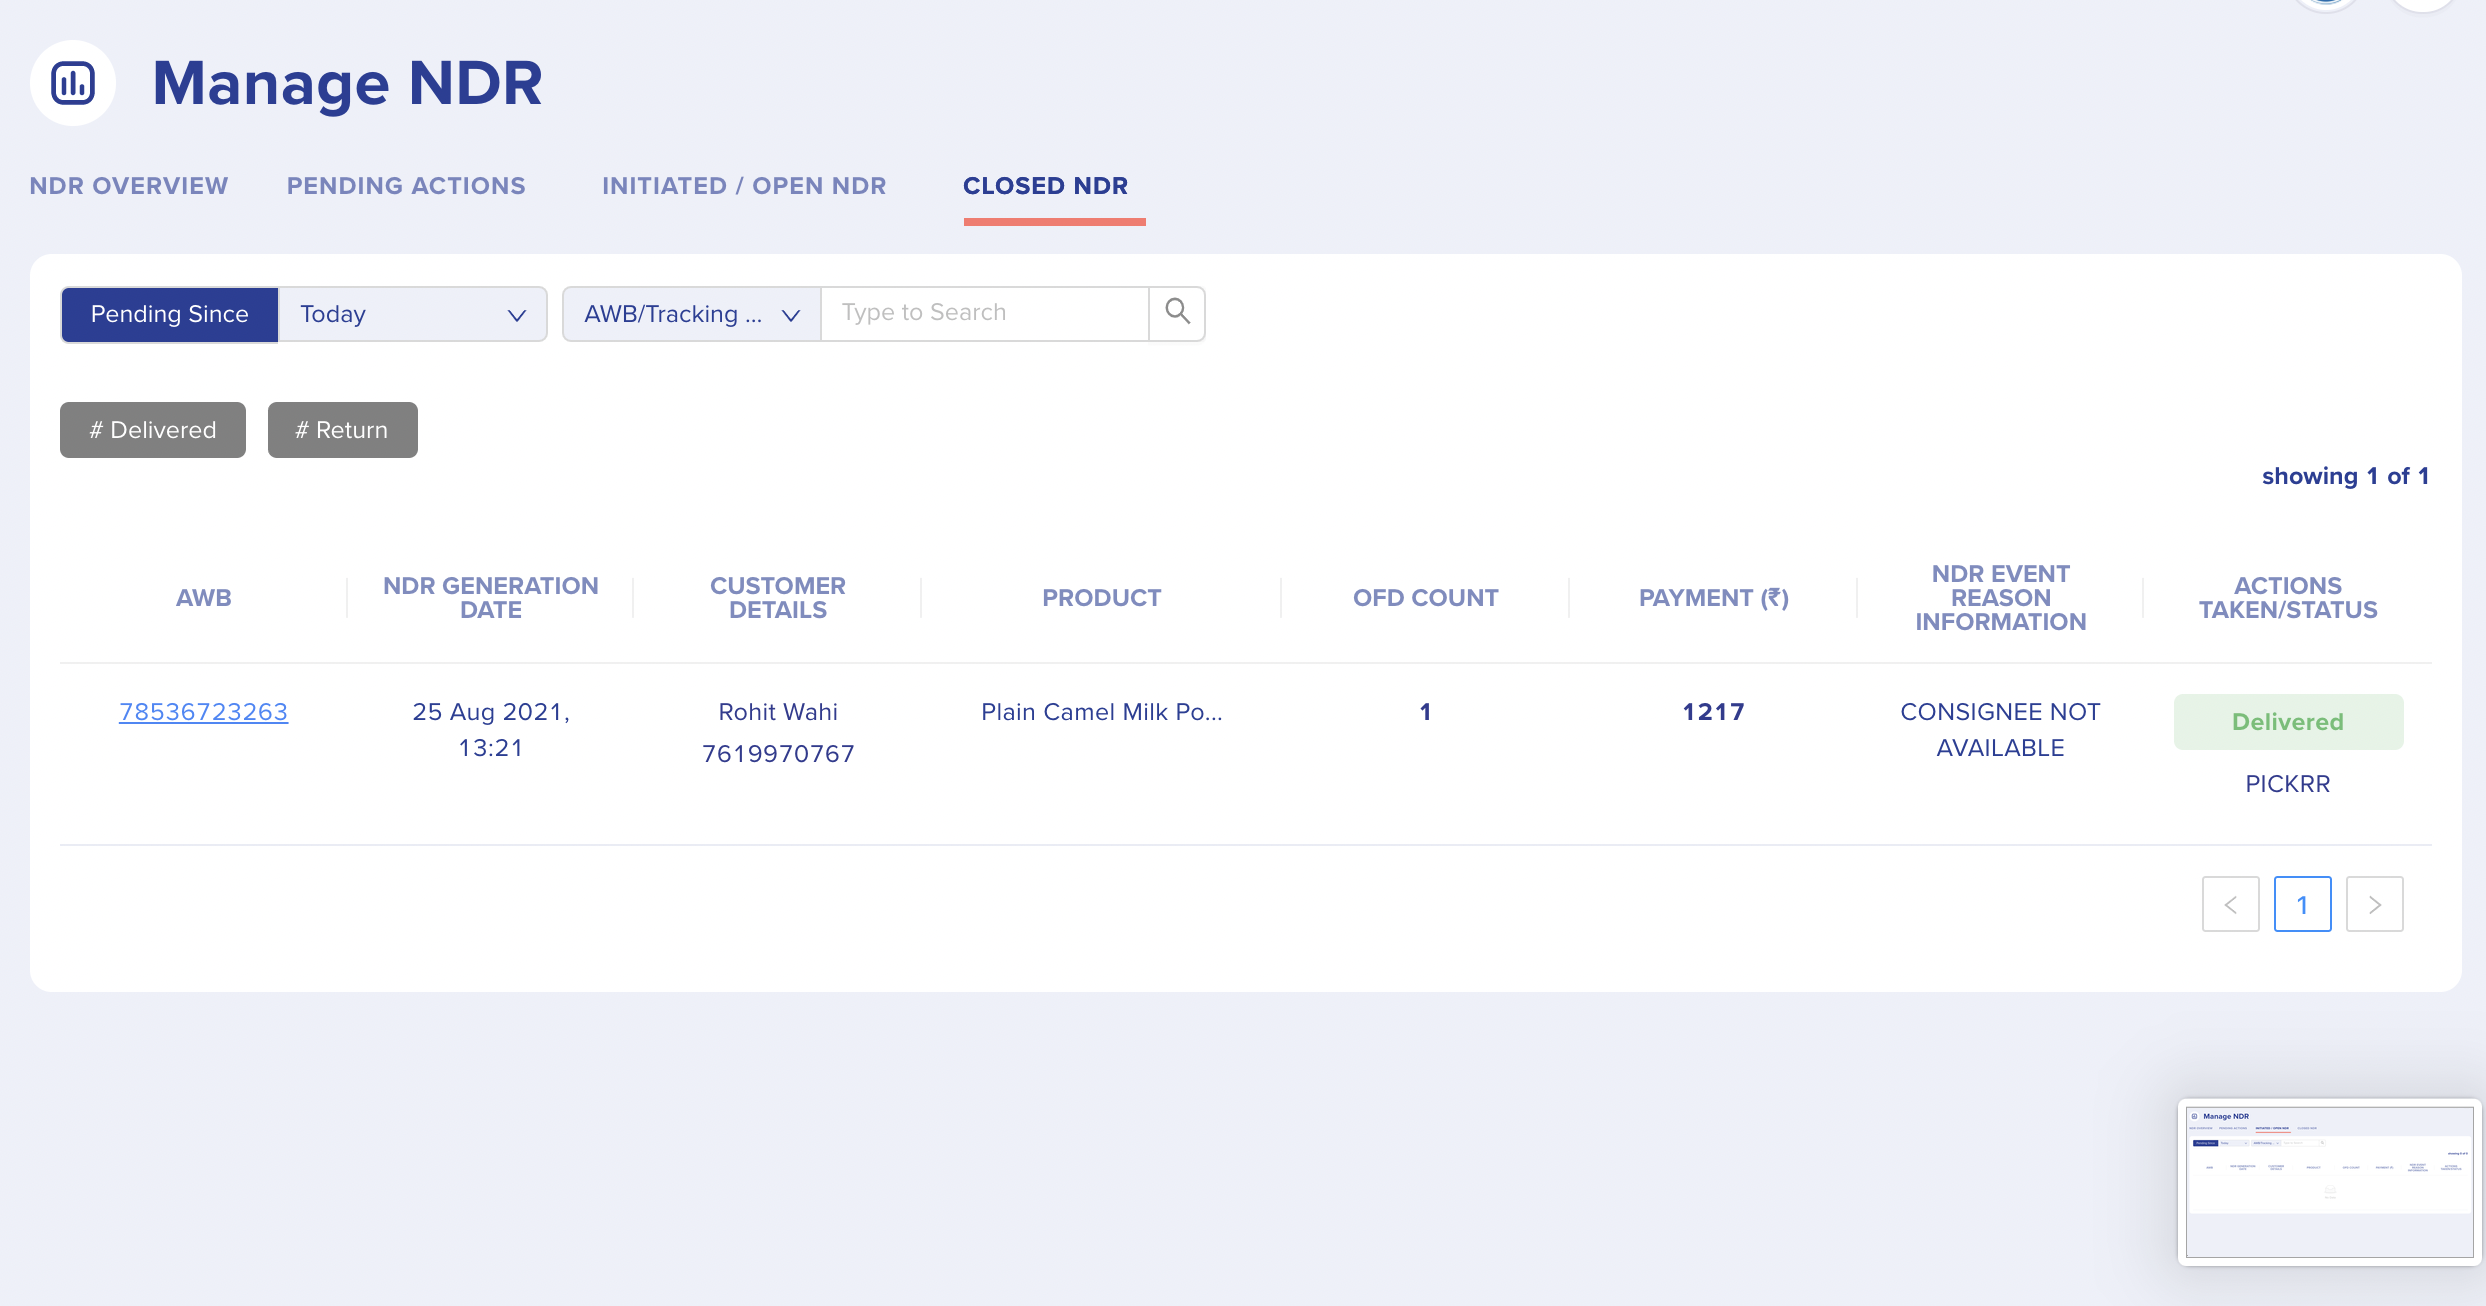2486x1306 pixels.
Task: Toggle the Pending Since filter
Action: pyautogui.click(x=169, y=313)
